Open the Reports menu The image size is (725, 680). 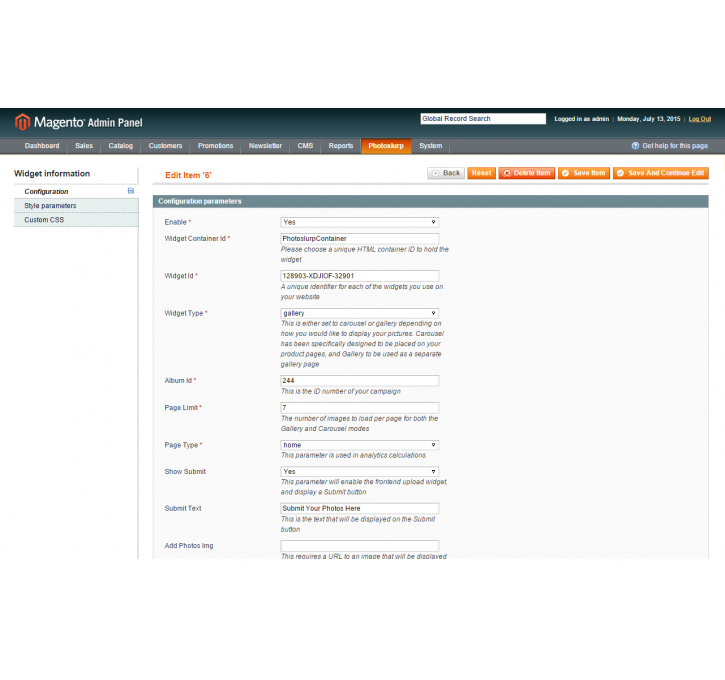tap(341, 146)
